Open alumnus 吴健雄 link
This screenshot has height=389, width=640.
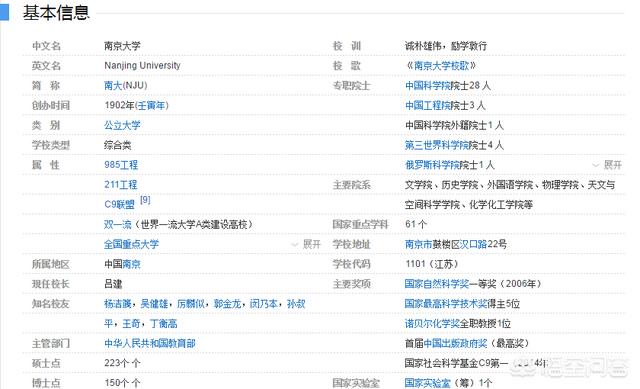click(154, 304)
